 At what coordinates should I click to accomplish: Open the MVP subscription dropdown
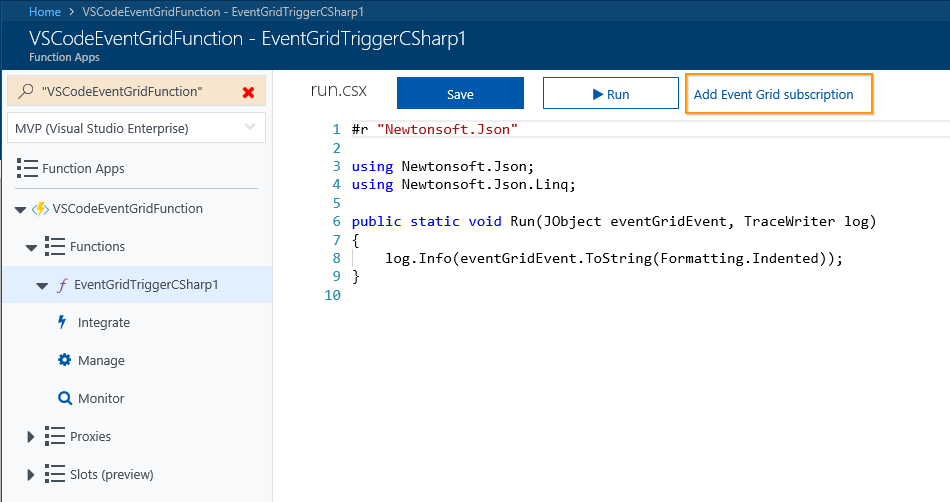pyautogui.click(x=250, y=128)
